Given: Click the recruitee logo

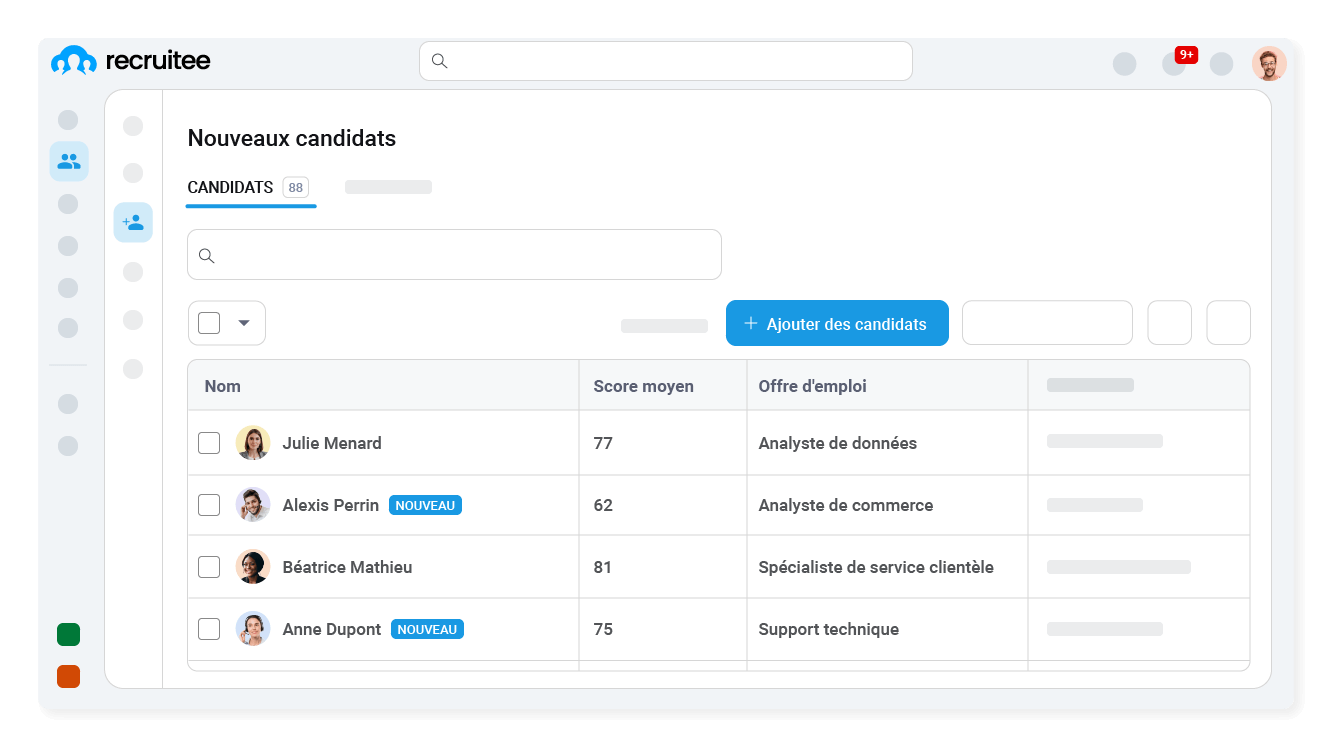Looking at the screenshot, I should (130, 60).
